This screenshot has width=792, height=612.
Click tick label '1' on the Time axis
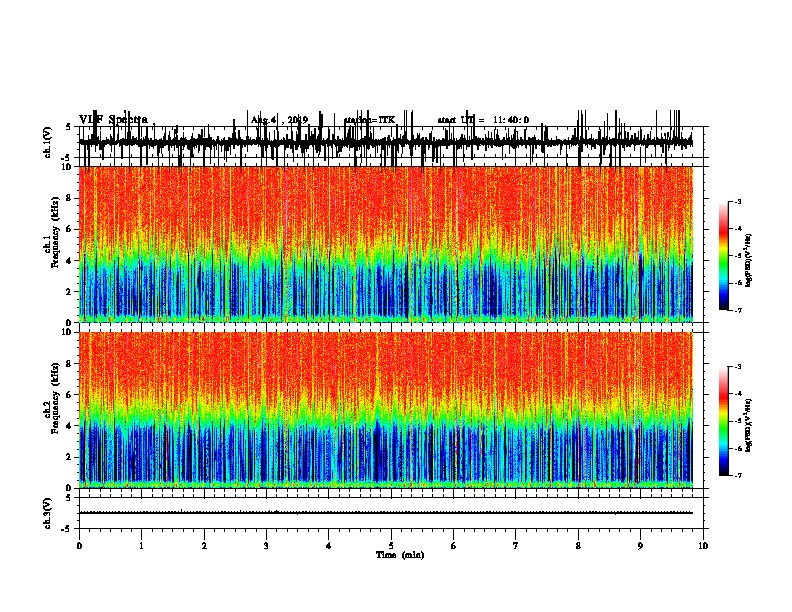click(x=141, y=546)
